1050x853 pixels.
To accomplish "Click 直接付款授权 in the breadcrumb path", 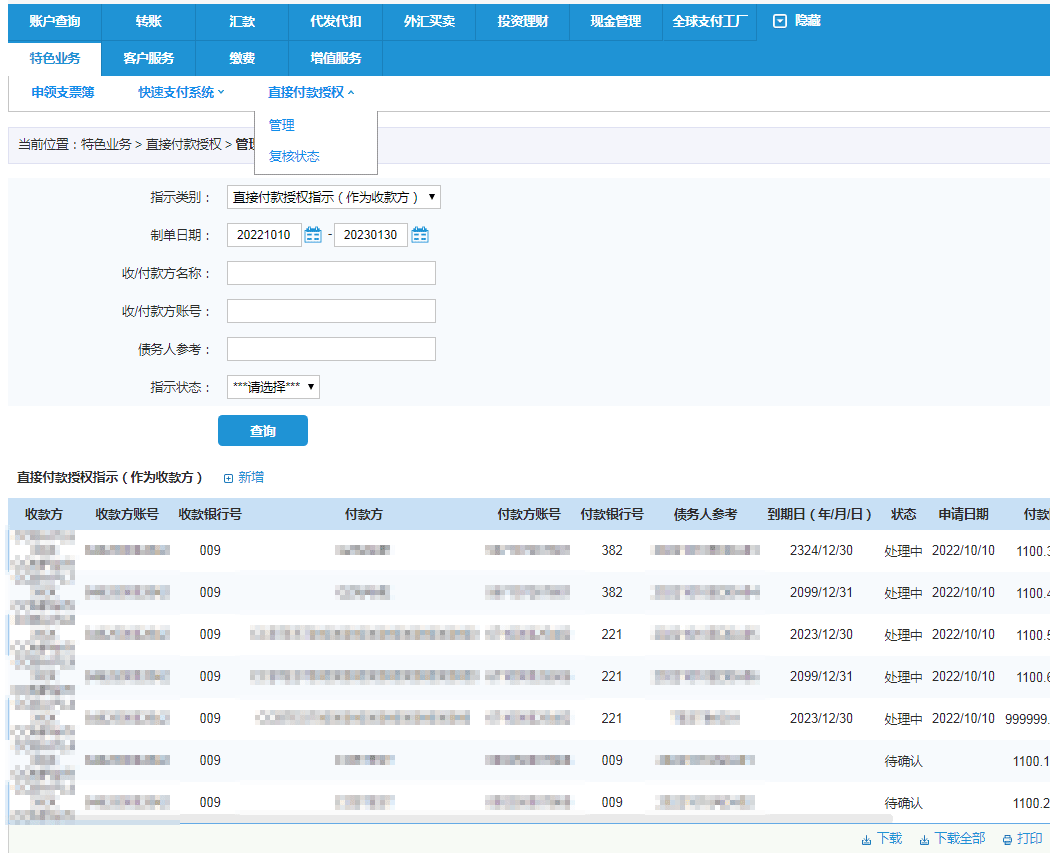I will tap(183, 144).
